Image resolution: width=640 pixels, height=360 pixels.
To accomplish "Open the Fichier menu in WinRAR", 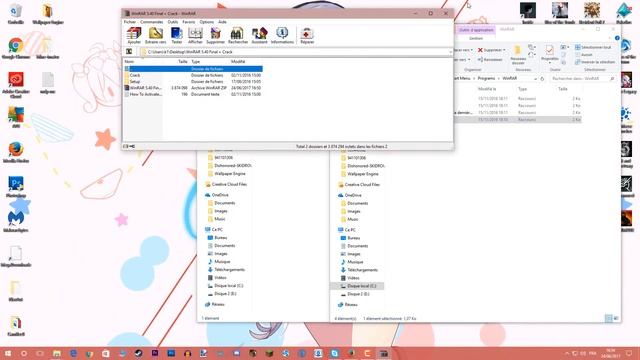I will click(130, 22).
